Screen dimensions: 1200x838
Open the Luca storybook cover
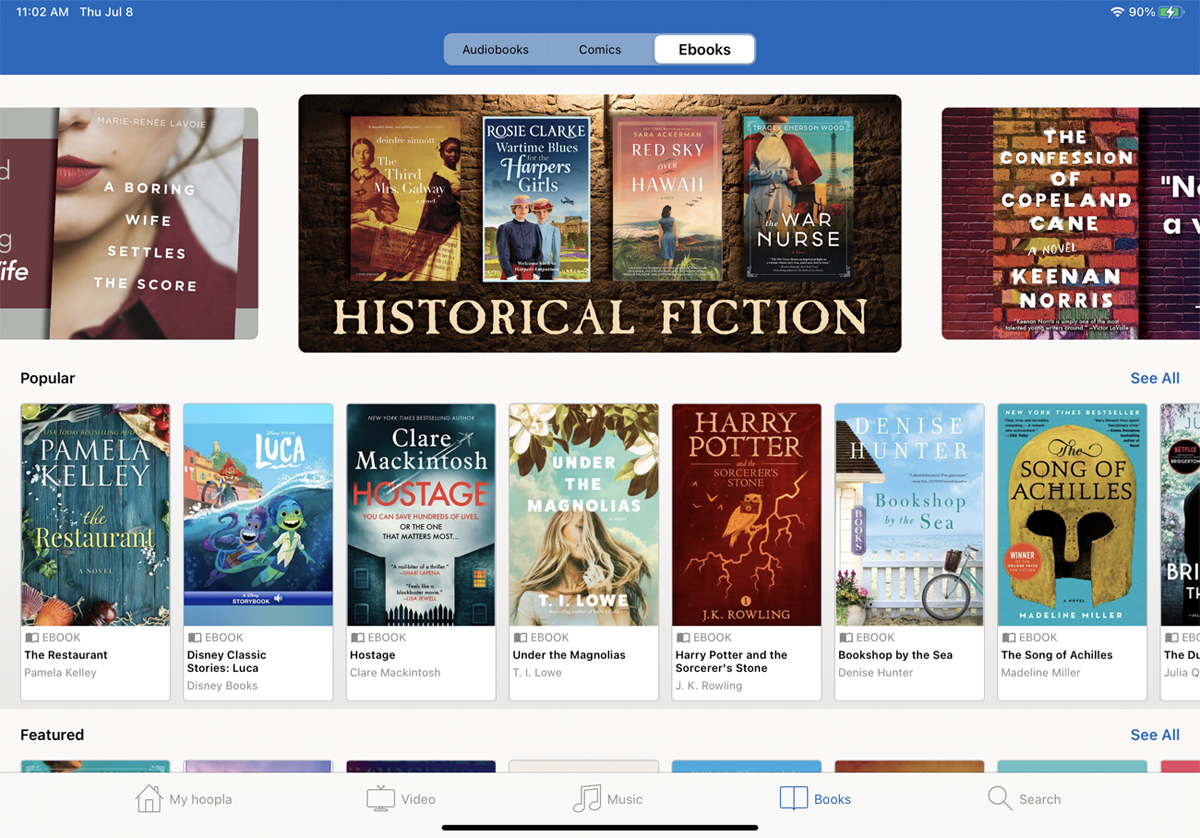point(258,514)
